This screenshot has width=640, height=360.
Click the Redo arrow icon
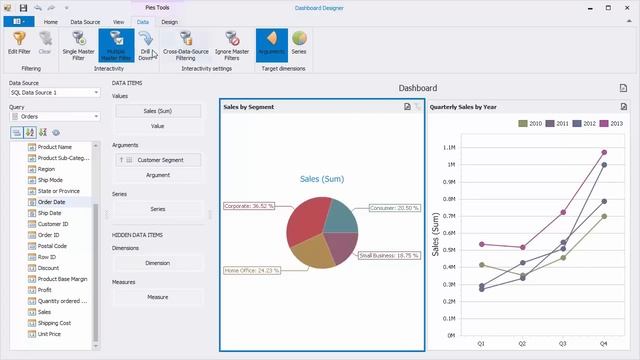51,8
